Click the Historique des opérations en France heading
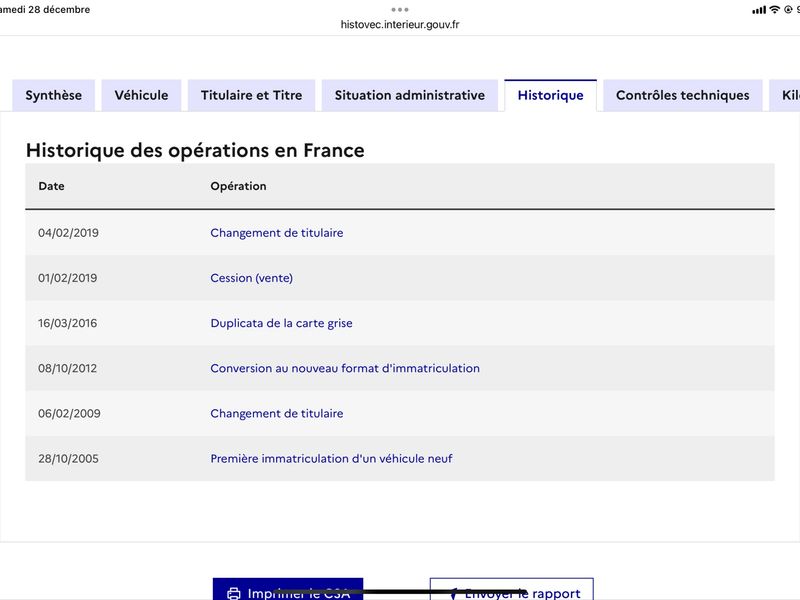 (x=195, y=151)
